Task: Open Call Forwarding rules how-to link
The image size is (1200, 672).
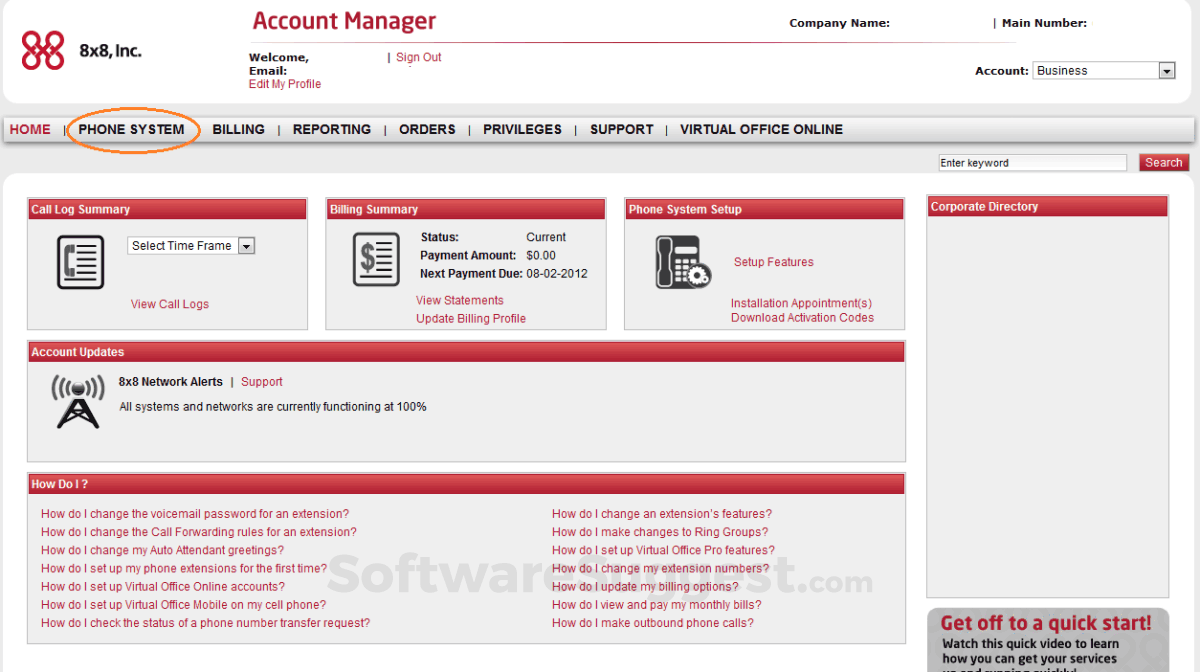Action: point(199,532)
